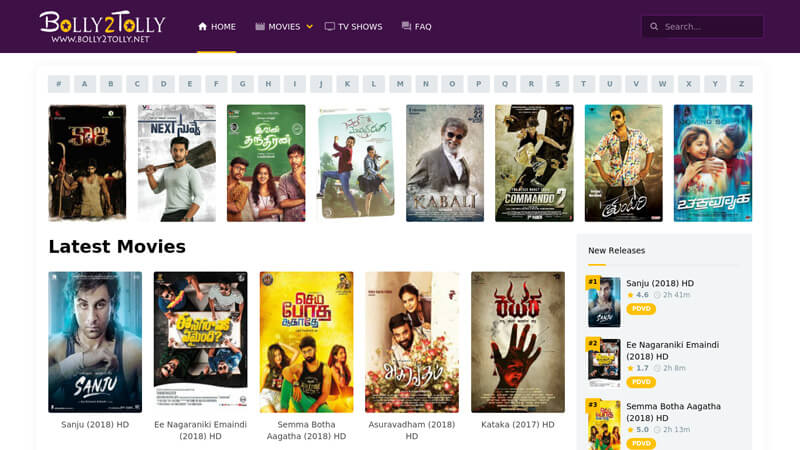The height and width of the screenshot is (450, 800).
Task: Click the movies clapperboard icon
Action: pos(260,27)
